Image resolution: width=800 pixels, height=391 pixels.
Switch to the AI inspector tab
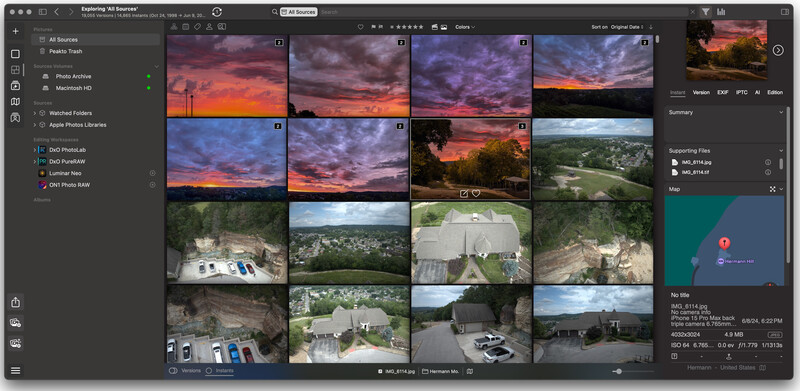[757, 92]
